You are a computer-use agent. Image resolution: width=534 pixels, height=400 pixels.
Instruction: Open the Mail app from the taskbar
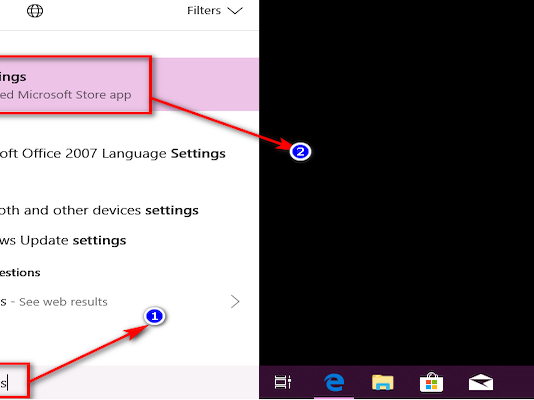click(x=481, y=382)
